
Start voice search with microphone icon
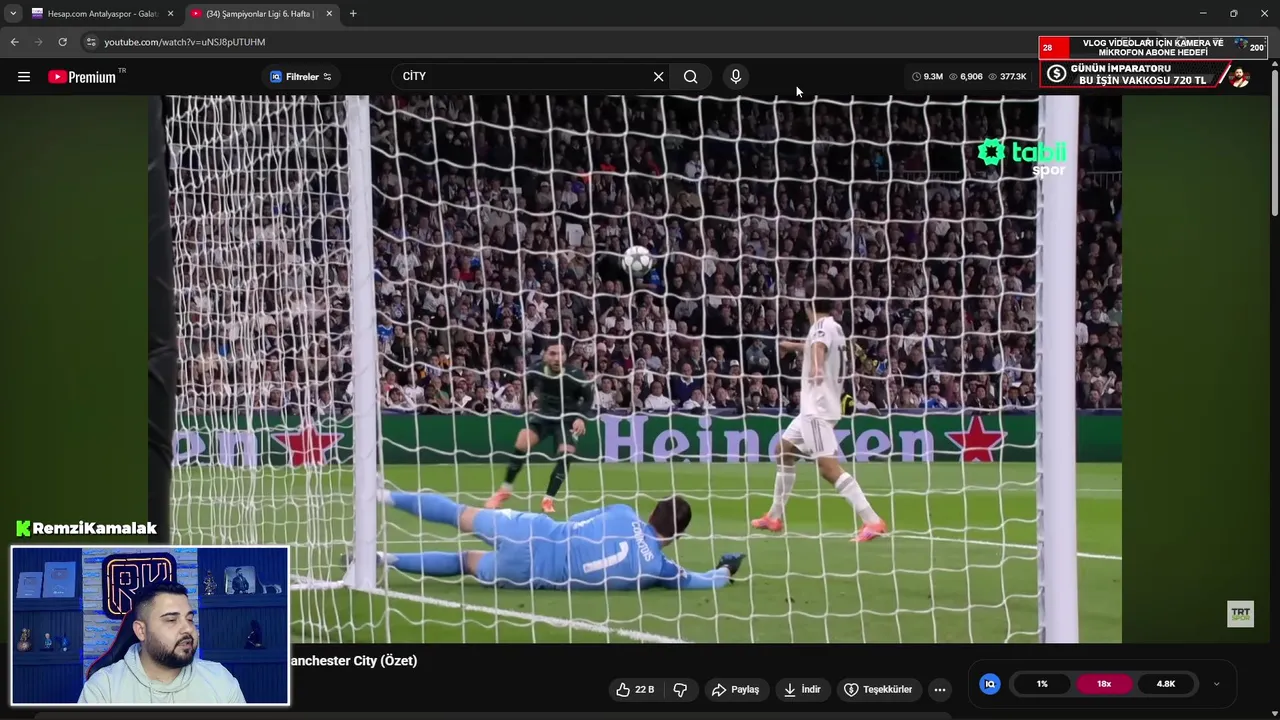click(736, 77)
